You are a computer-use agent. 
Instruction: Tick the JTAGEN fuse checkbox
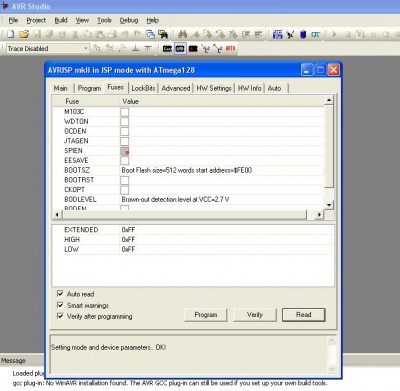[x=124, y=141]
